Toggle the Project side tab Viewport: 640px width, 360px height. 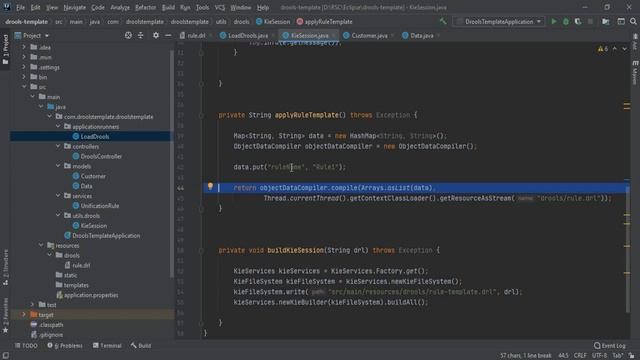point(5,49)
